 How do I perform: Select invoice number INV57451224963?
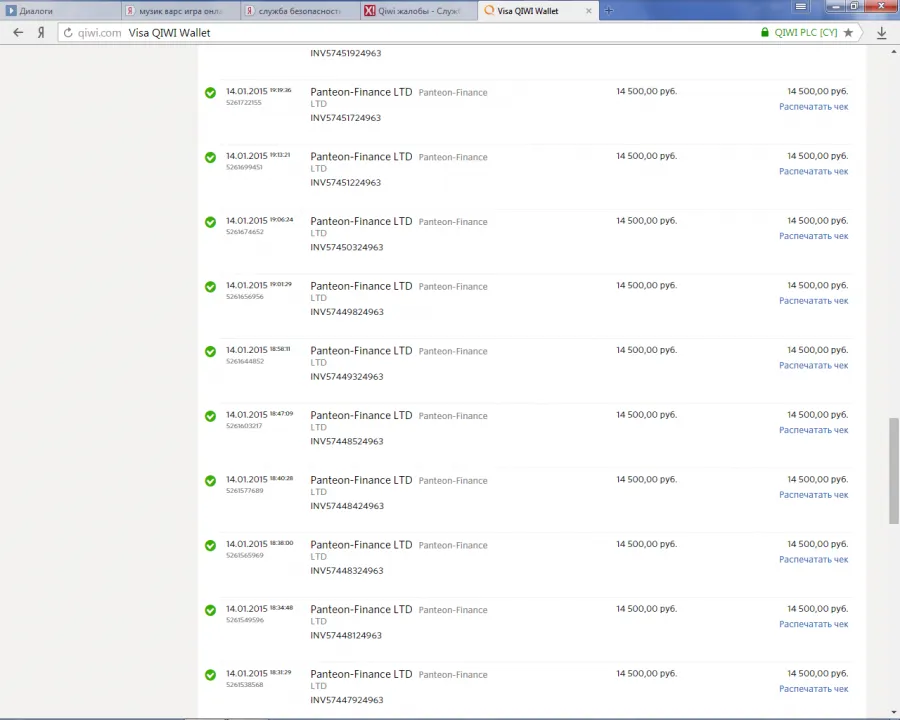346,183
